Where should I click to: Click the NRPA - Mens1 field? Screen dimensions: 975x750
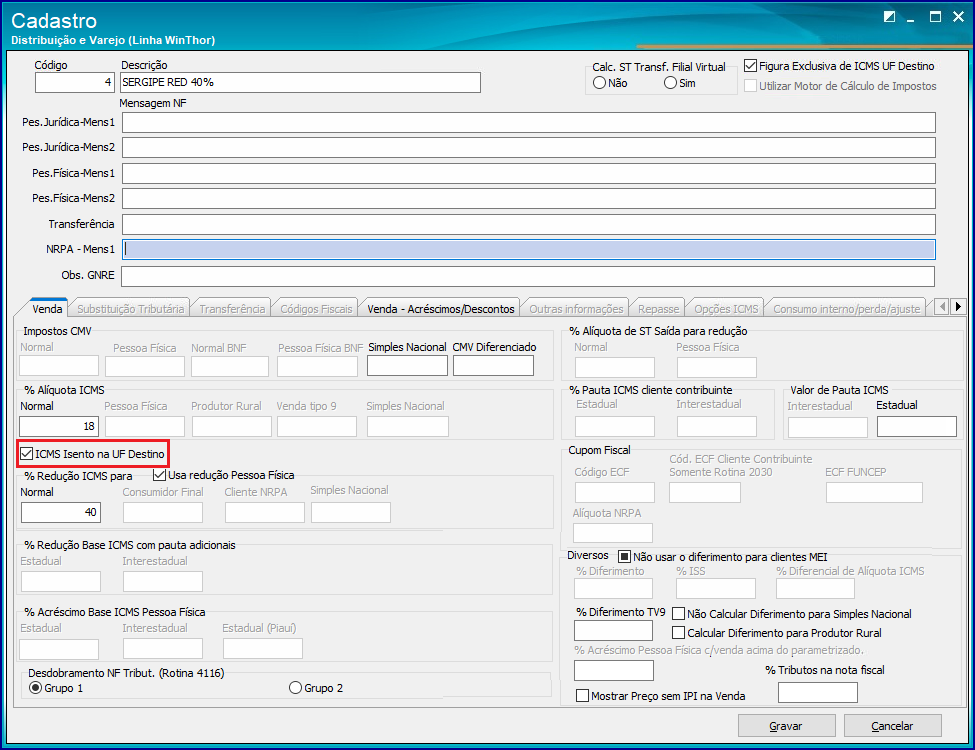[x=529, y=249]
